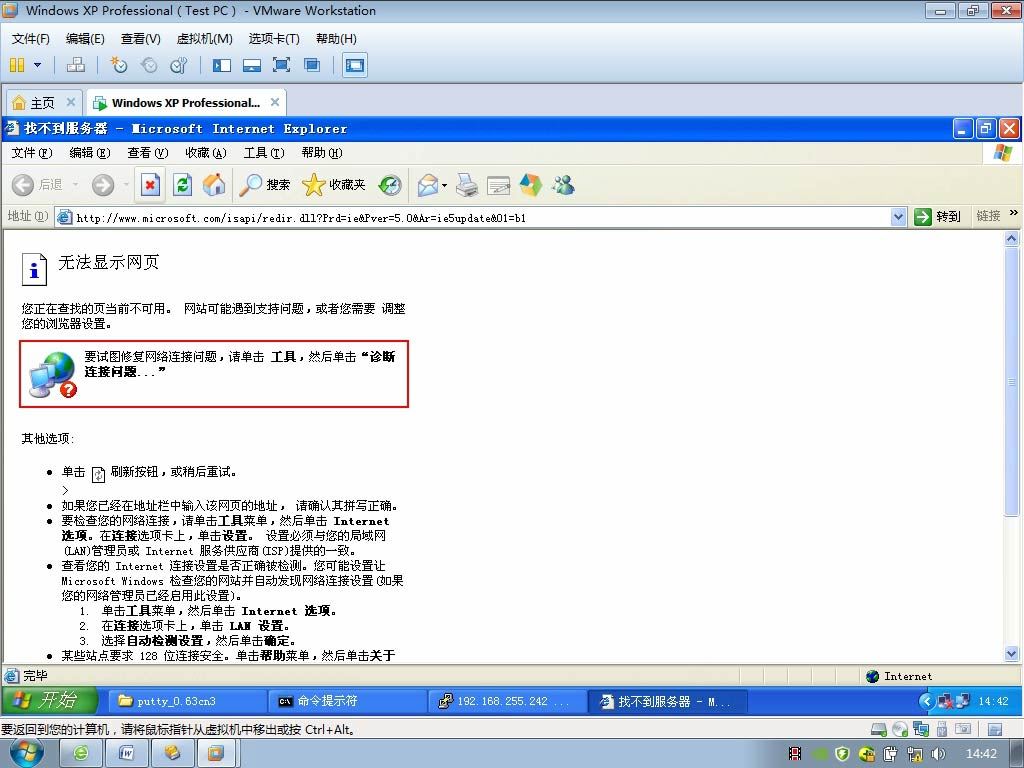Click the VMware pause virtual machine icon
Viewport: 1024px width, 768px height.
point(17,65)
